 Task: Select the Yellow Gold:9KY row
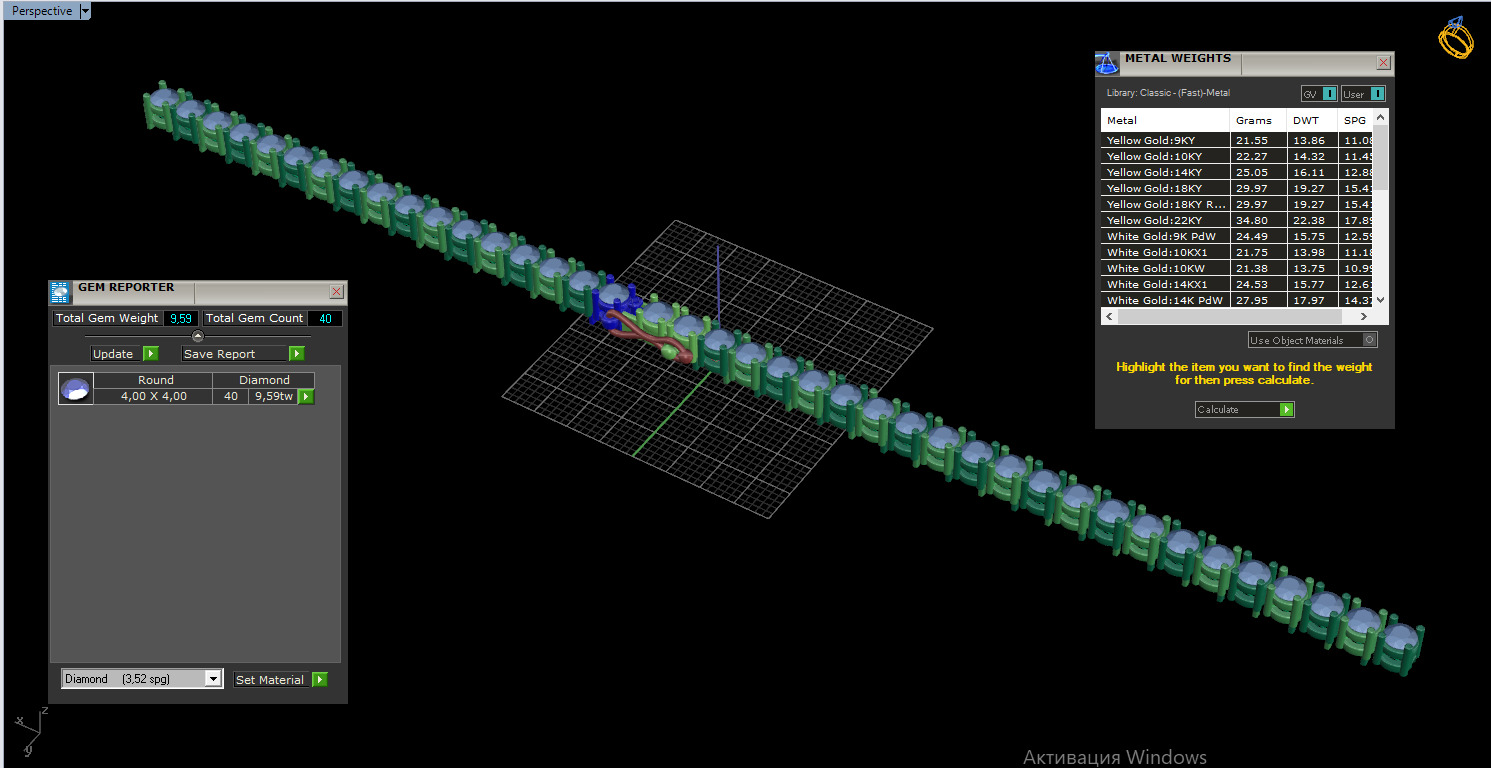pos(1237,140)
